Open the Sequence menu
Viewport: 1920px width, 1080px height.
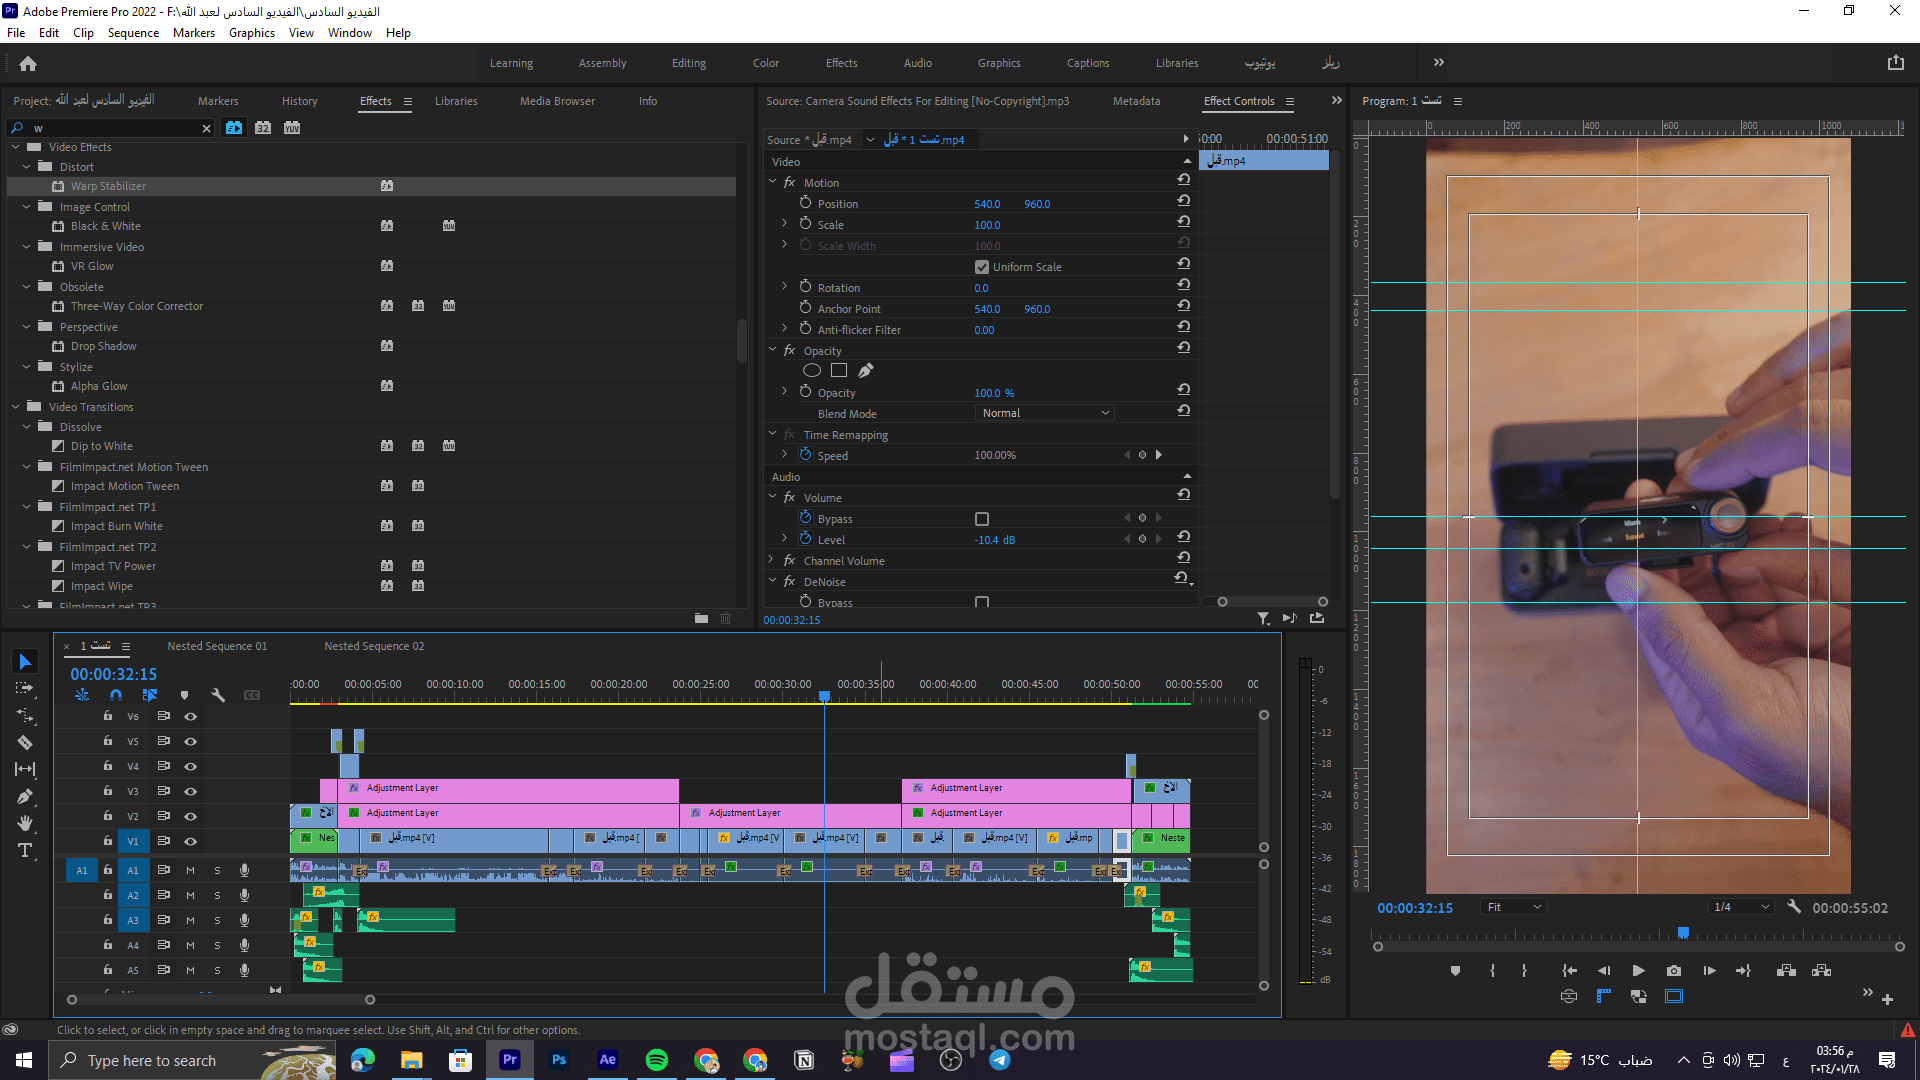click(133, 33)
